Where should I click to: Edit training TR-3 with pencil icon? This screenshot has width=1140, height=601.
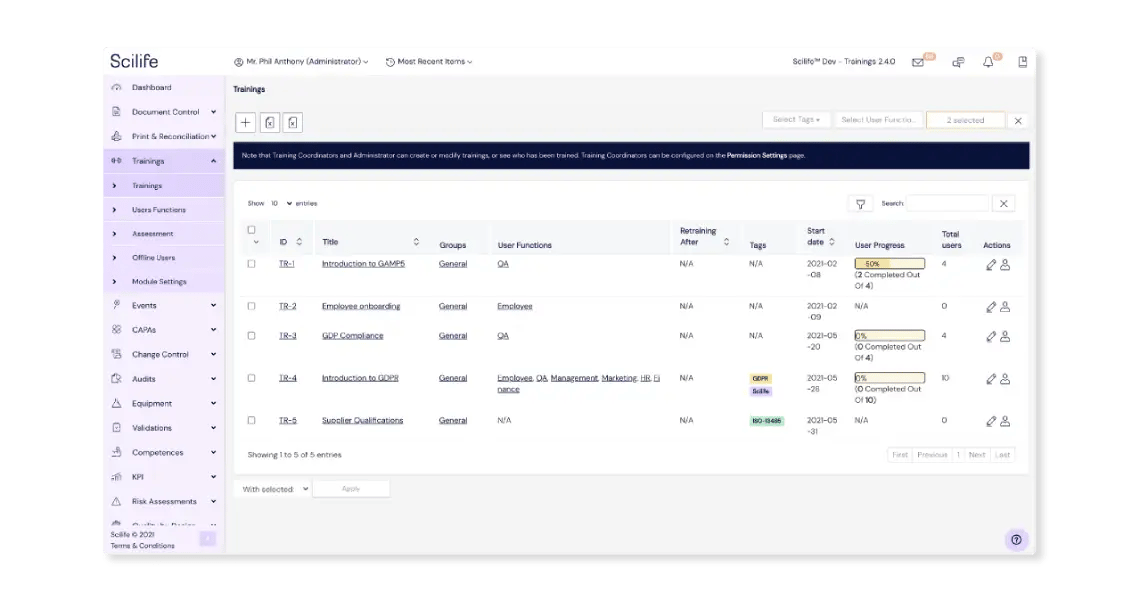click(990, 336)
